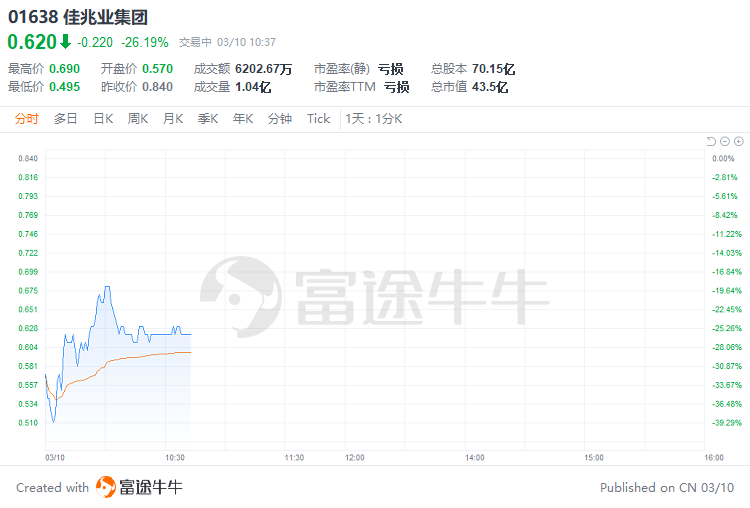Viewport: 750px width, 508px height.
Task: Click the blue price line peak near 0.675
Action: click(x=108, y=287)
